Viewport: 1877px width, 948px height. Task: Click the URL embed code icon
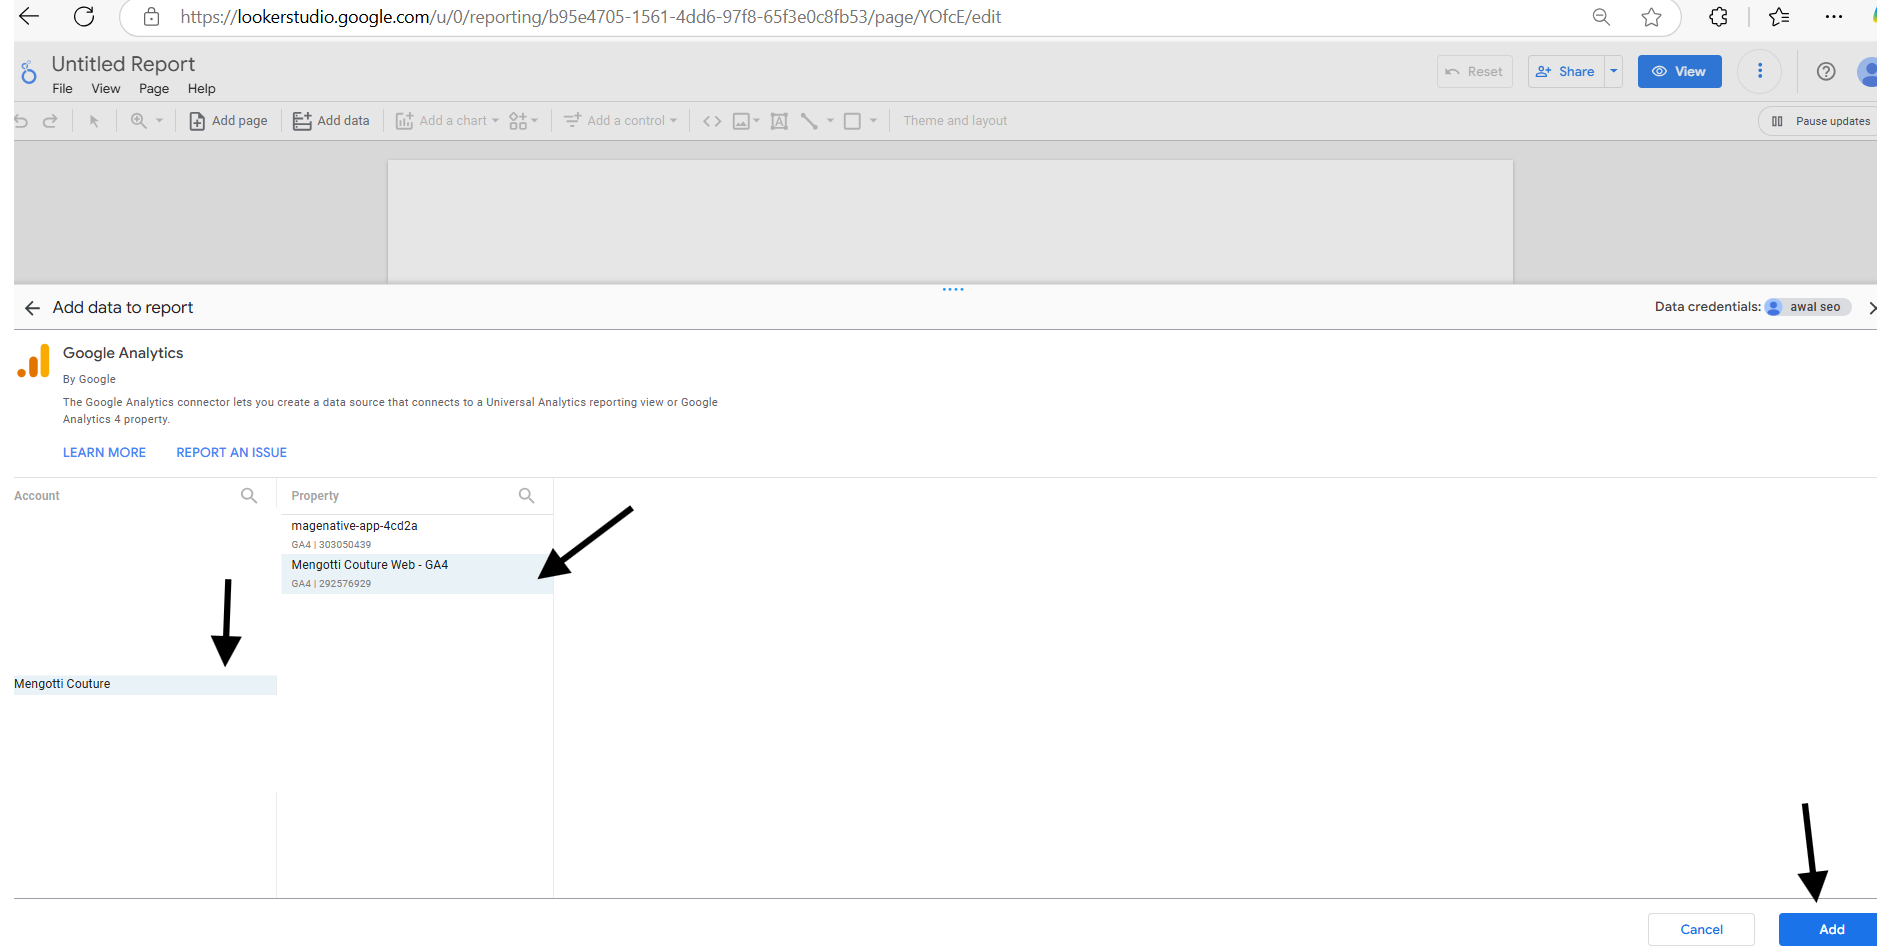(x=712, y=121)
